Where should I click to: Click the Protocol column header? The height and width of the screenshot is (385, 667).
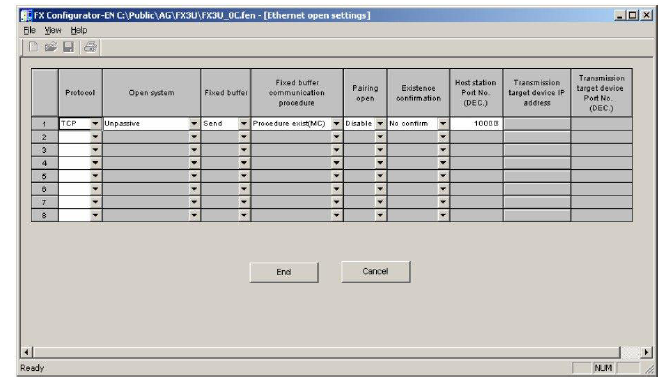[80, 93]
